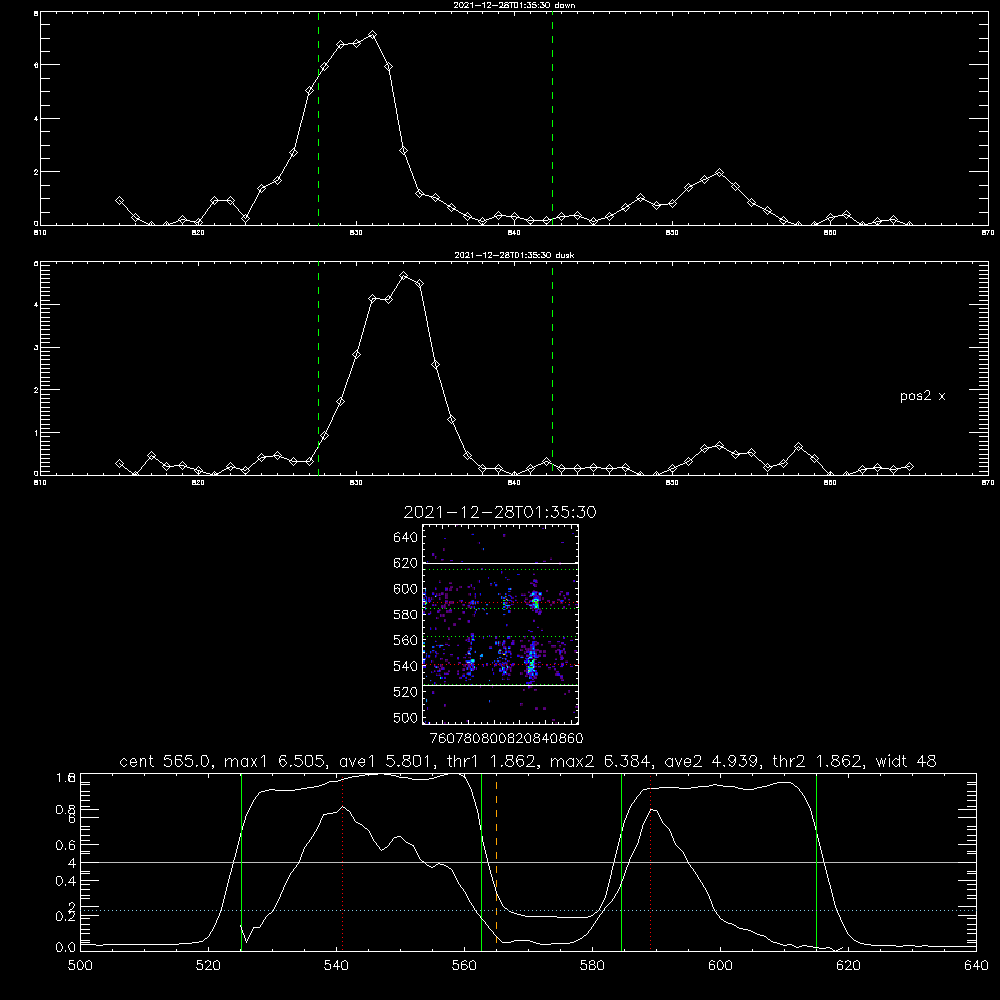Viewport: 1000px width, 1000px height.
Task: Click the highest diamond of the dawn curve
Action: [x=372, y=34]
